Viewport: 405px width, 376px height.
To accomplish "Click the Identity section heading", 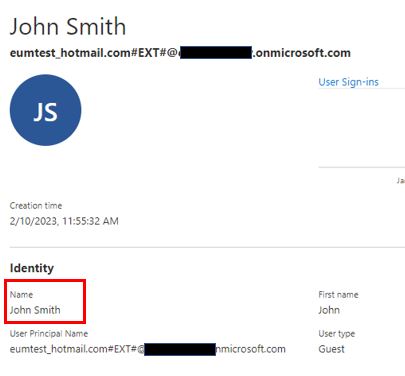I will (x=32, y=268).
